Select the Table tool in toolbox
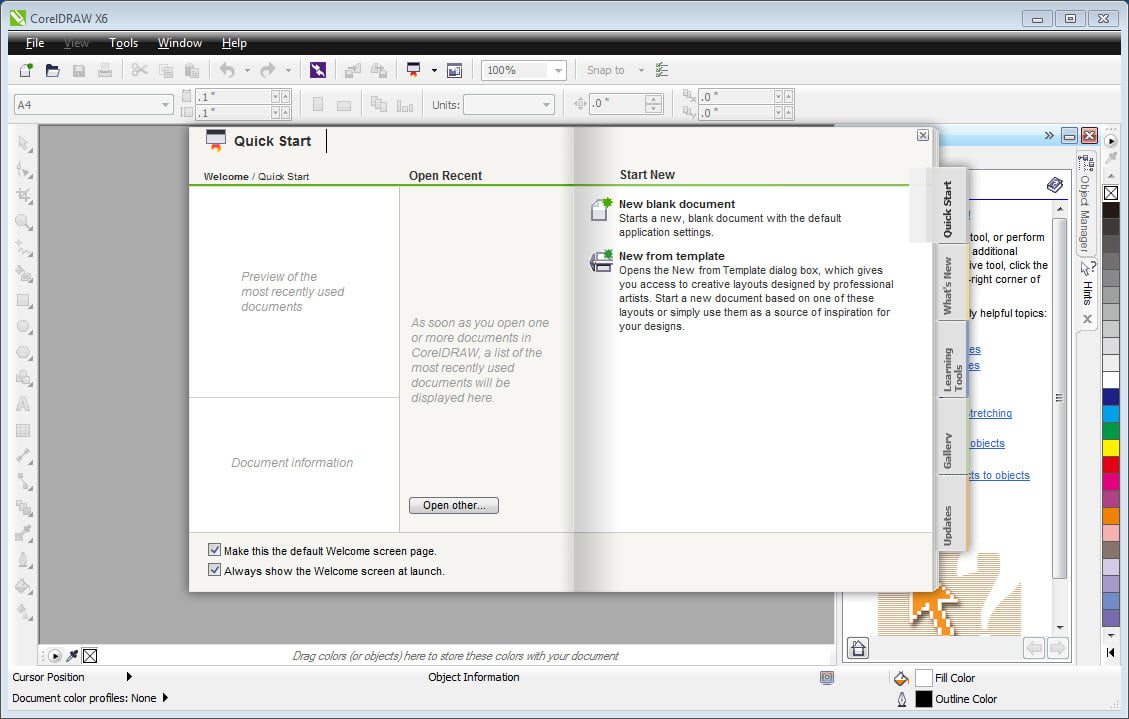Image resolution: width=1129 pixels, height=719 pixels. click(x=24, y=430)
